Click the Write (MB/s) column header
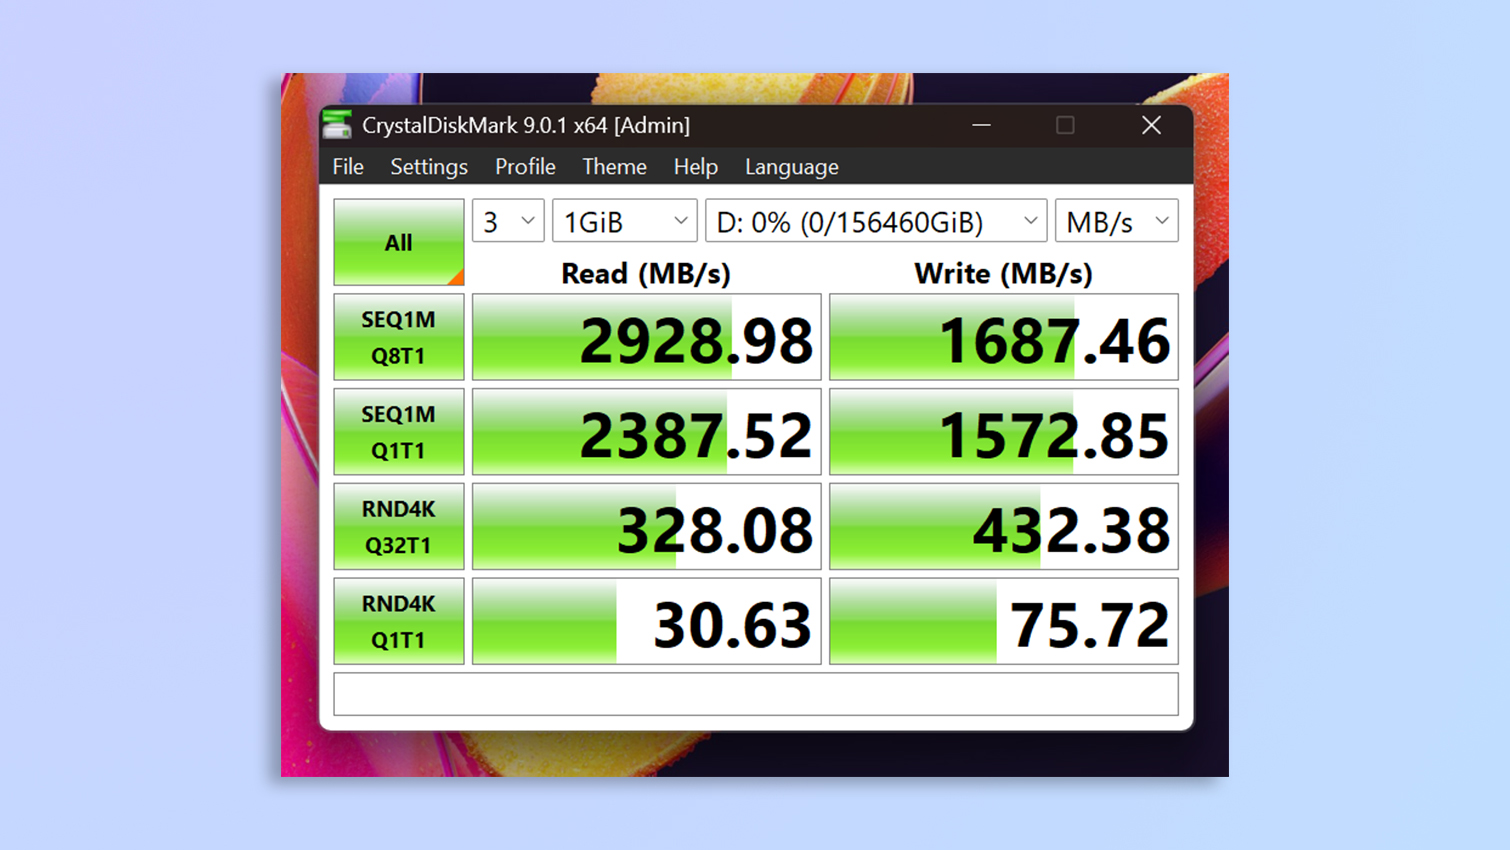Viewport: 1510px width, 850px height. pyautogui.click(x=1003, y=273)
